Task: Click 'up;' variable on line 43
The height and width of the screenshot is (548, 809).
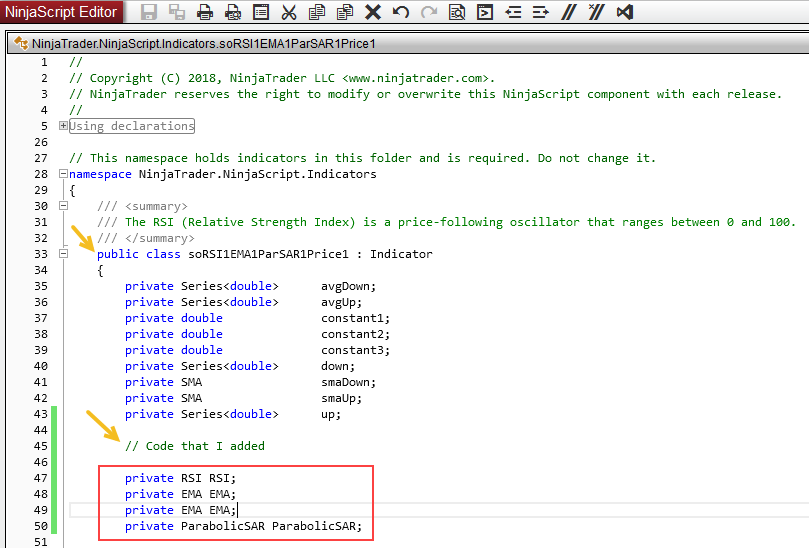Action: point(331,414)
